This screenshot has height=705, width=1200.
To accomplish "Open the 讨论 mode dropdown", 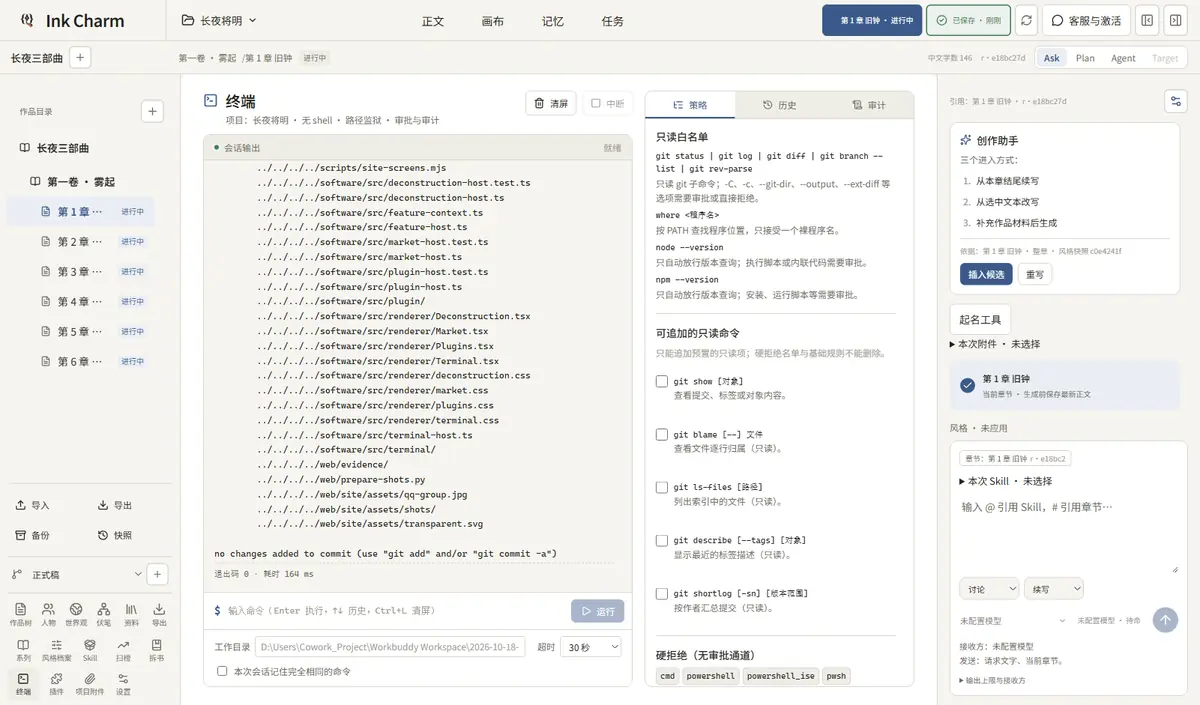I will [989, 589].
